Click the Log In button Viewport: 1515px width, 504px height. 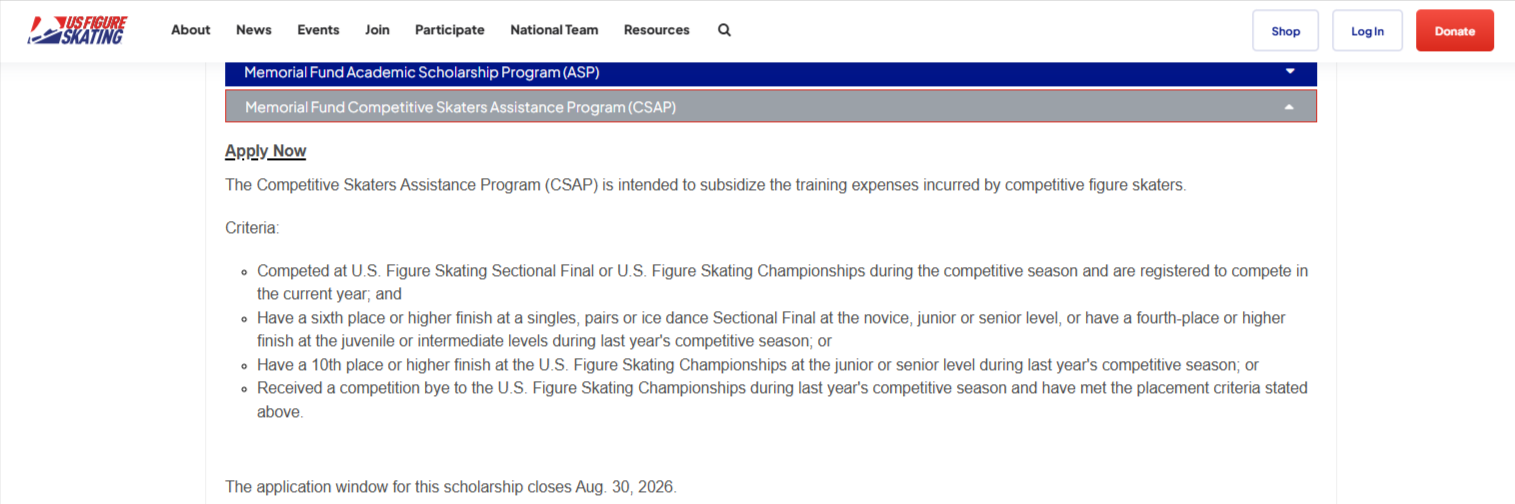click(x=1367, y=31)
